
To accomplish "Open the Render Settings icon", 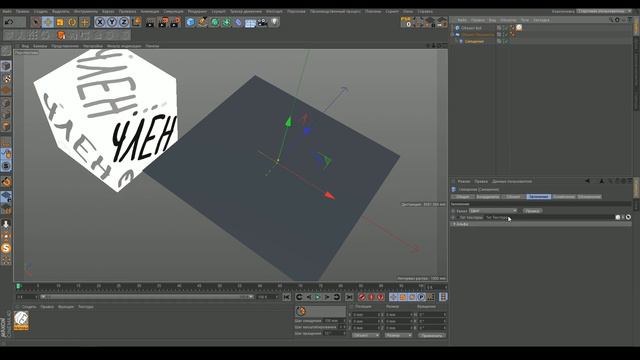I will pyautogui.click(x=176, y=22).
